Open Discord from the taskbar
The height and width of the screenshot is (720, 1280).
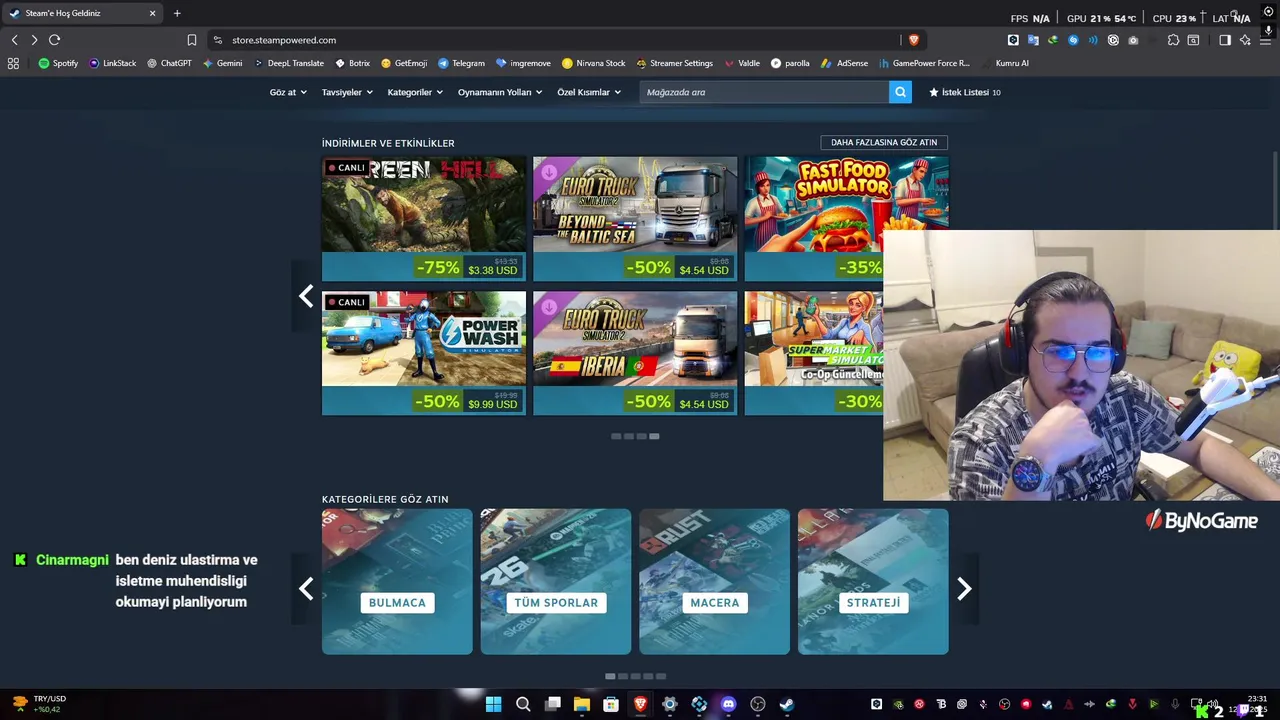pos(728,704)
